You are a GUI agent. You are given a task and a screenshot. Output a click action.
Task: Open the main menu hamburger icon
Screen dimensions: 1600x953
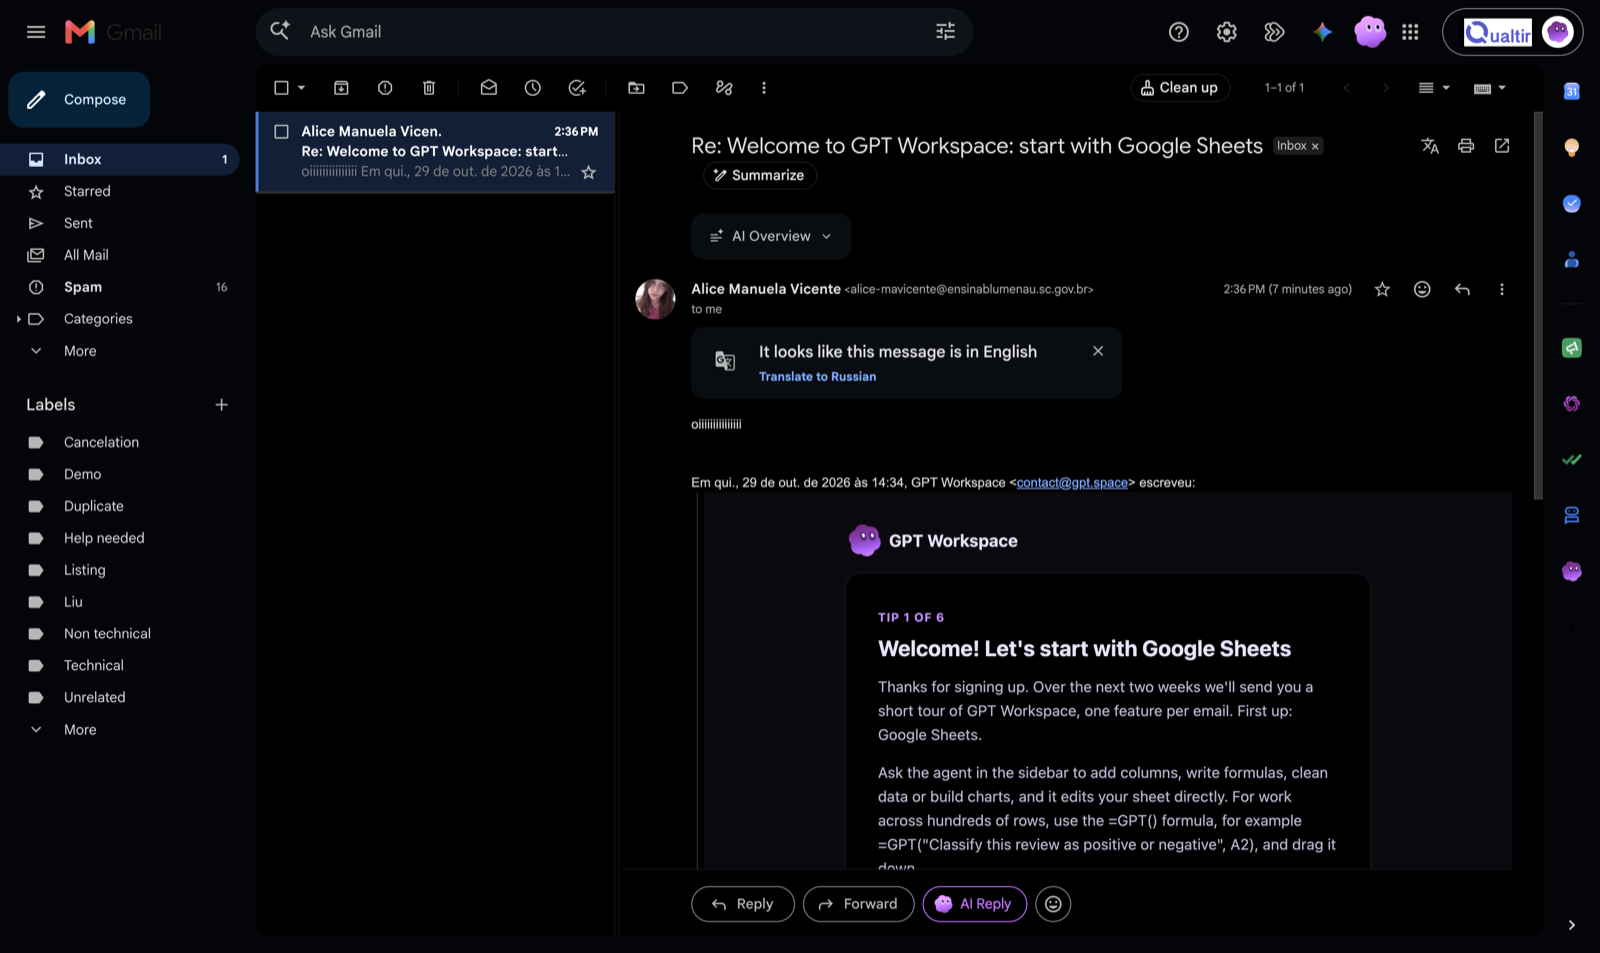(36, 32)
